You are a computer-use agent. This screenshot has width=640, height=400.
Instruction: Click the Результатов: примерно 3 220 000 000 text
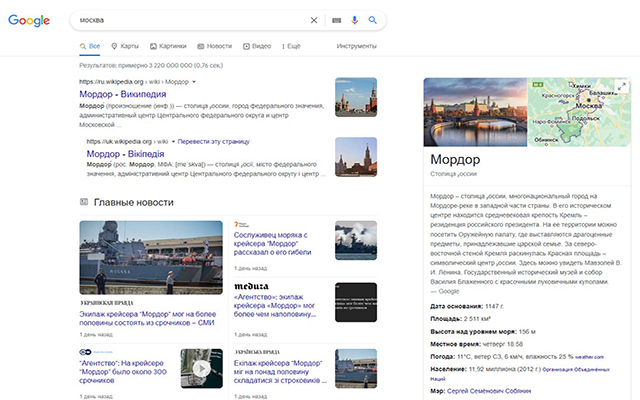(151, 65)
